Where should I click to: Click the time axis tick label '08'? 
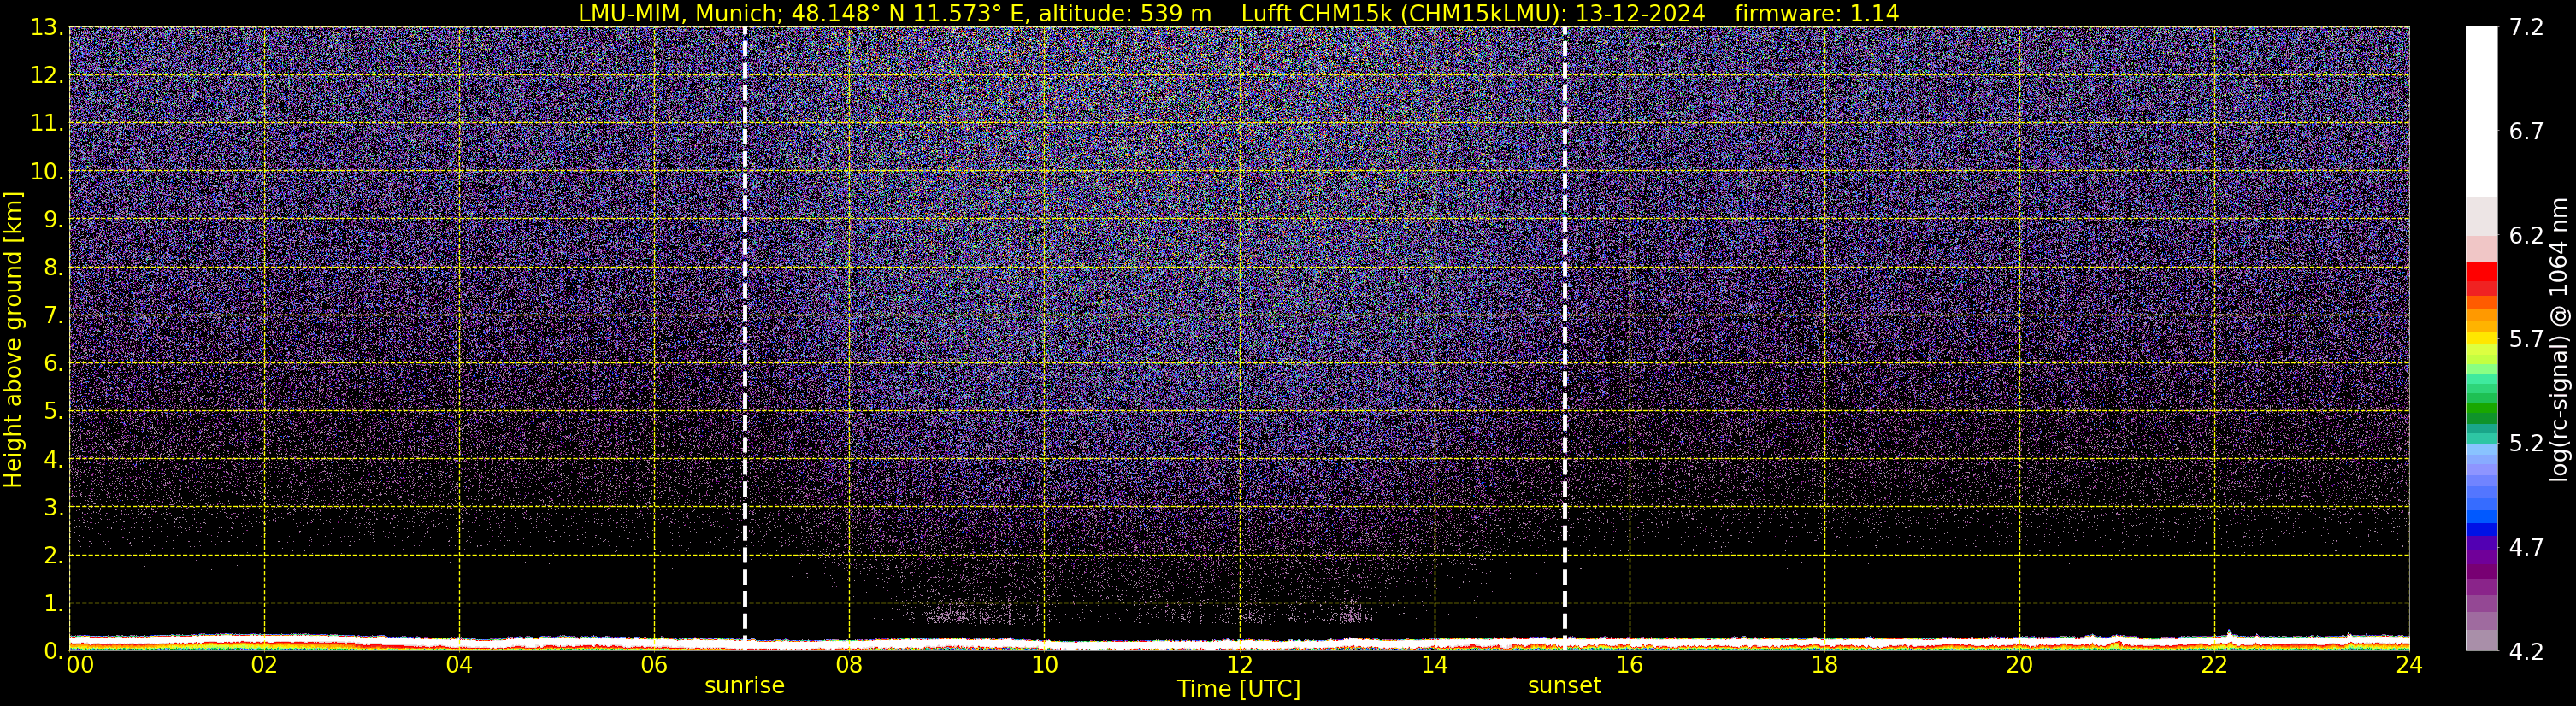(x=849, y=665)
